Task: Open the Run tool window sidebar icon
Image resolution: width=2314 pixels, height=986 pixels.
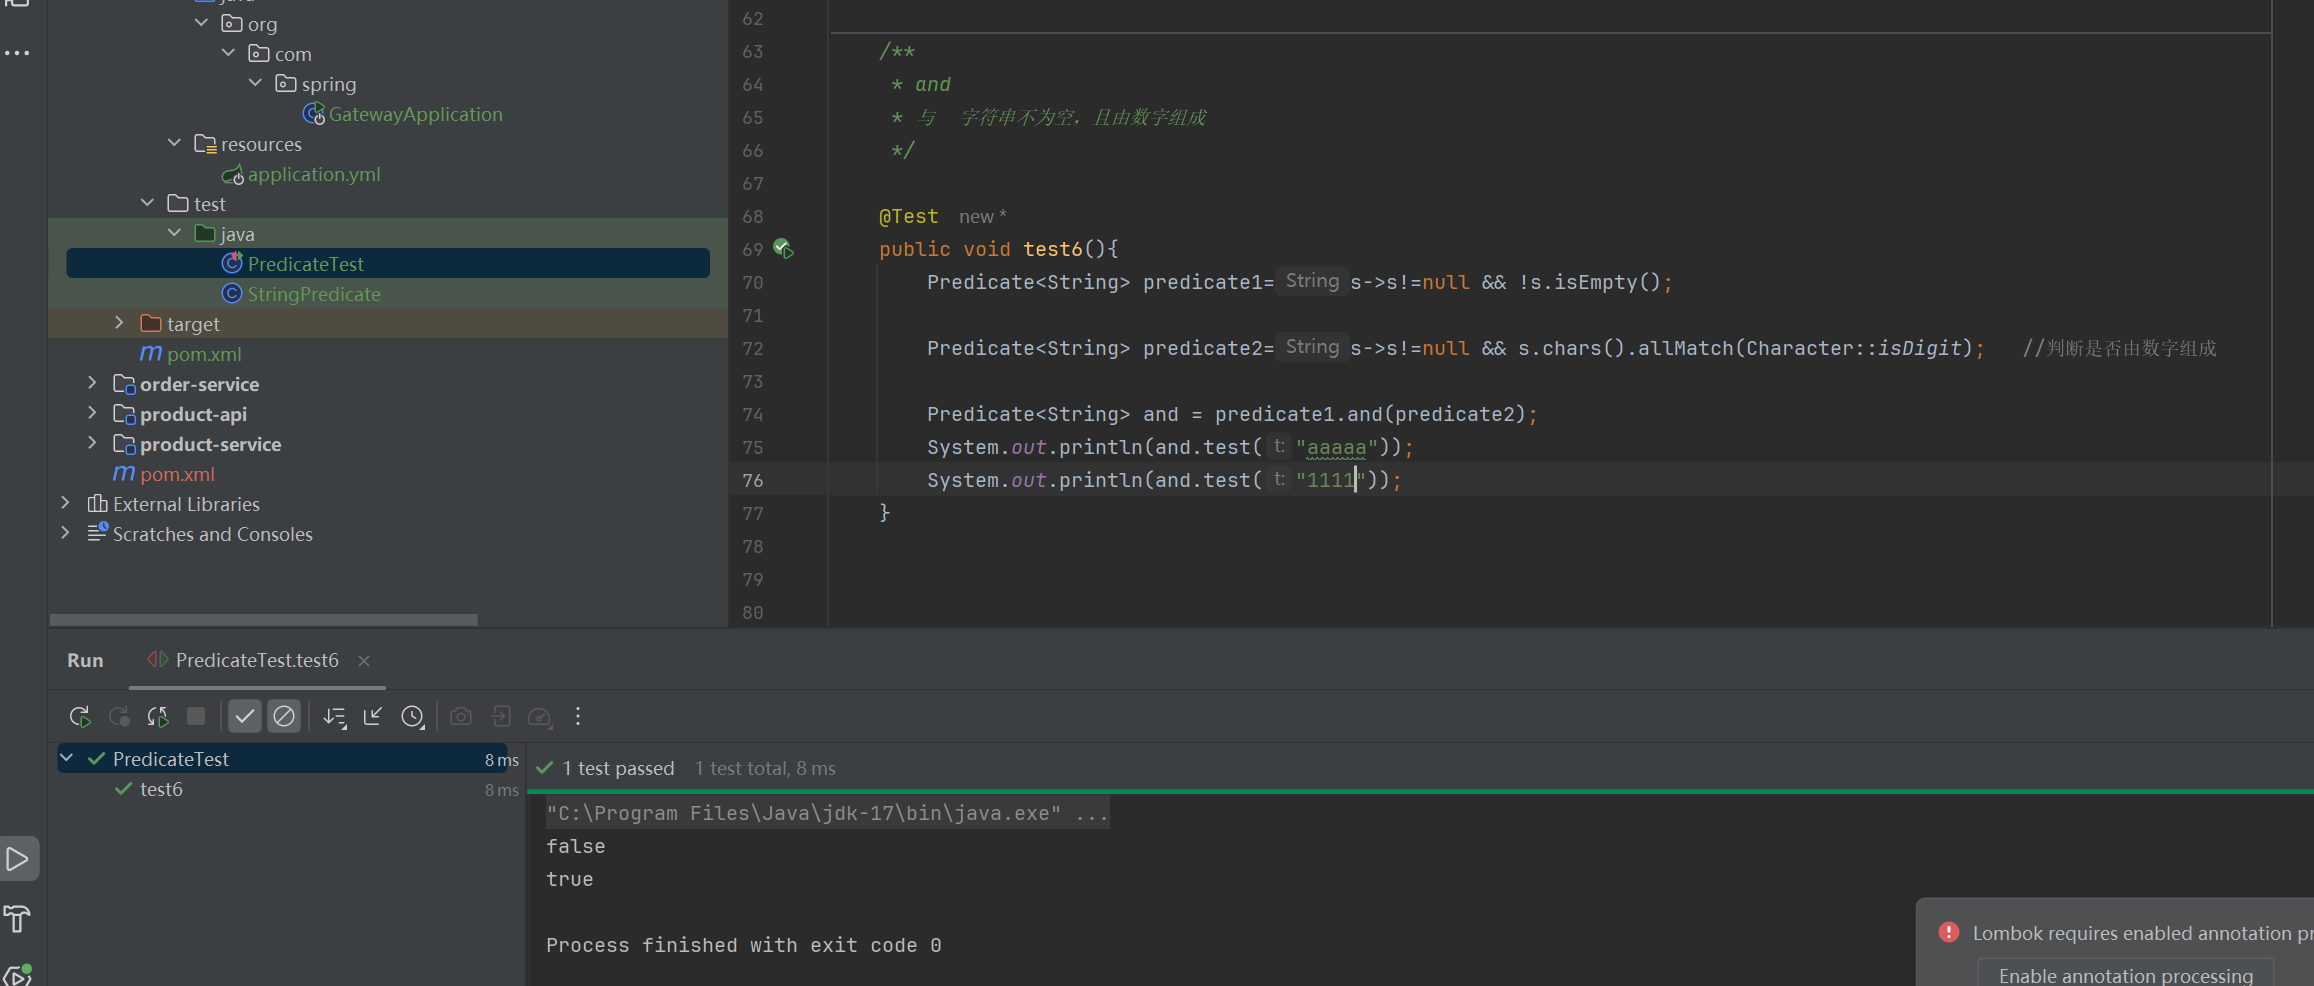Action: point(18,859)
